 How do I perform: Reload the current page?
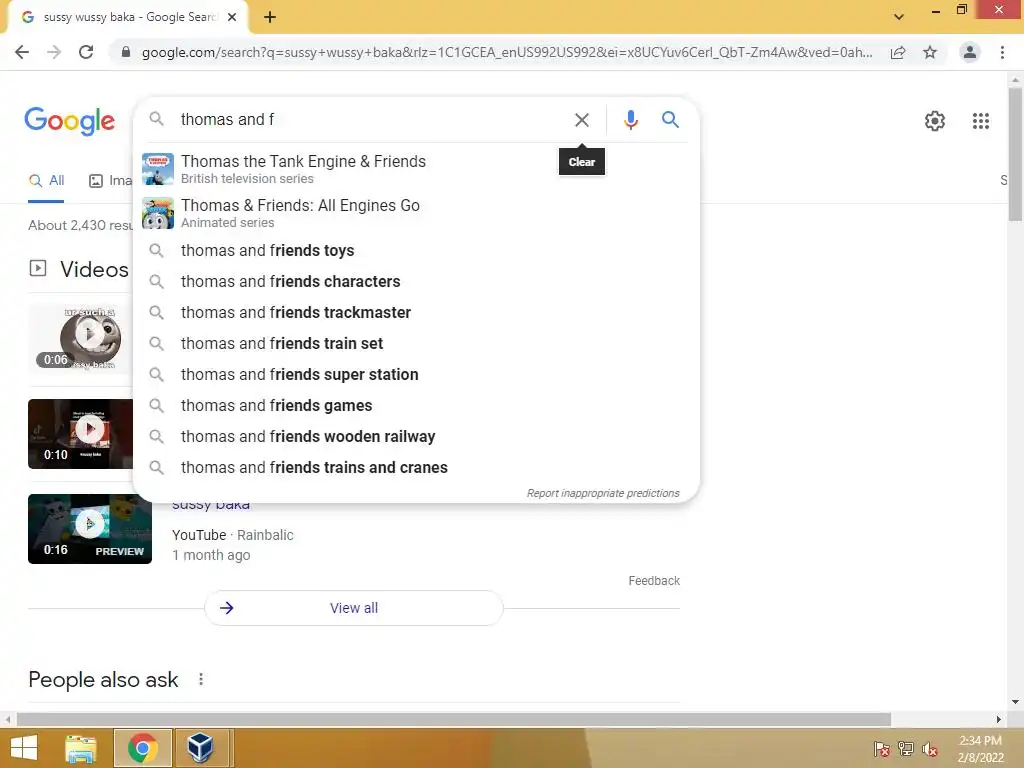tap(86, 52)
